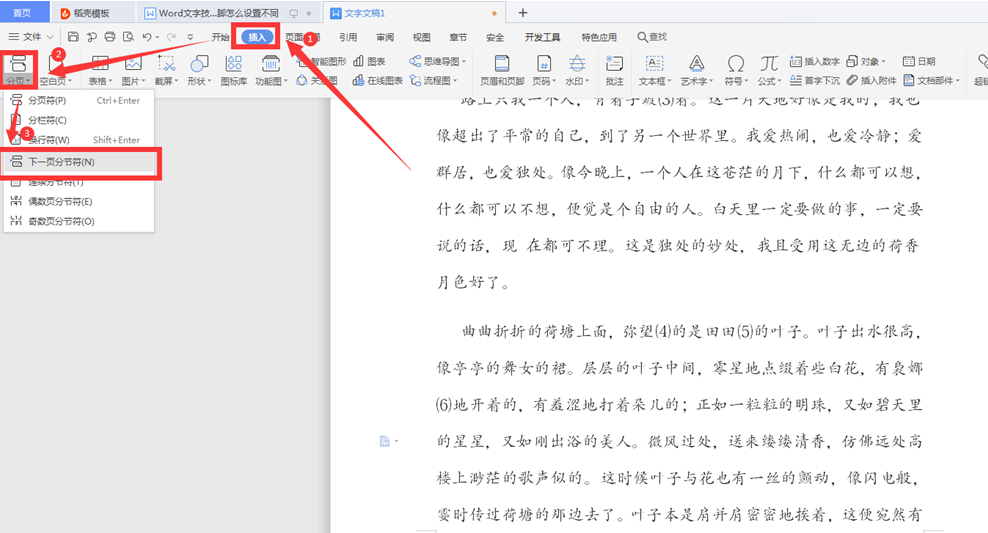Insert a 思维导图 mind map
The image size is (988, 533).
437,61
